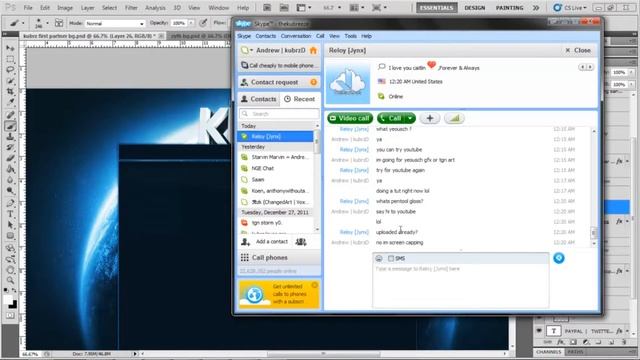Open Skype Conversation menu
This screenshot has height=360, width=640.
pyautogui.click(x=296, y=36)
